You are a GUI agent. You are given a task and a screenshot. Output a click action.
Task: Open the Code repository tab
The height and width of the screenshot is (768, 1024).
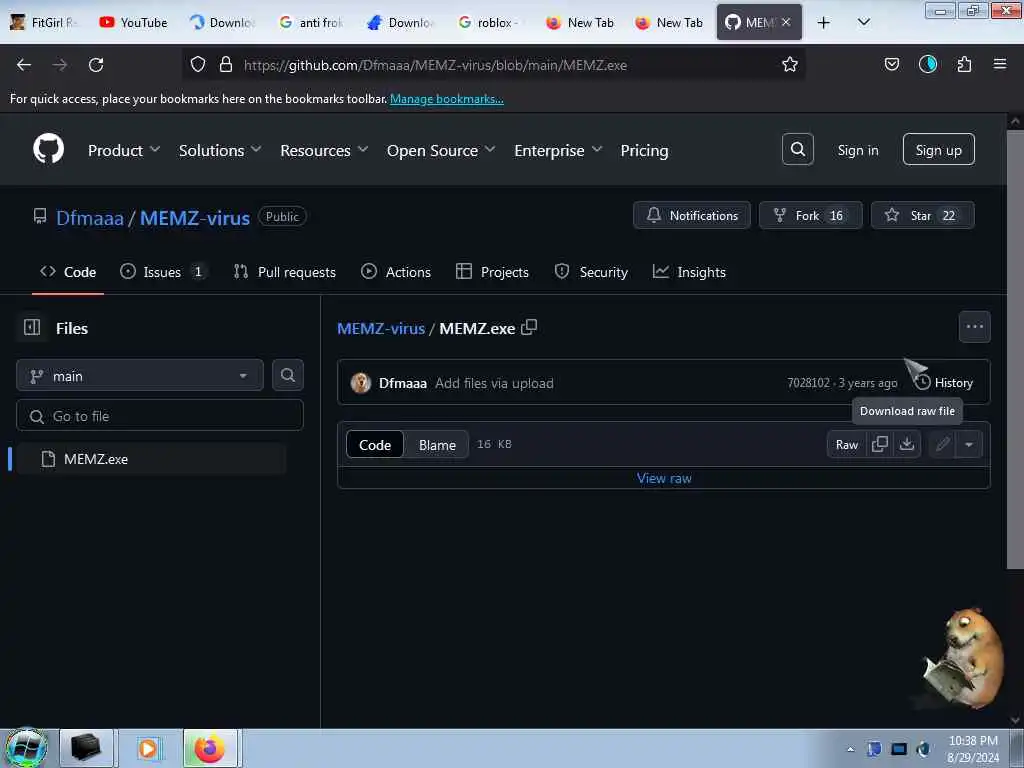[x=68, y=272]
